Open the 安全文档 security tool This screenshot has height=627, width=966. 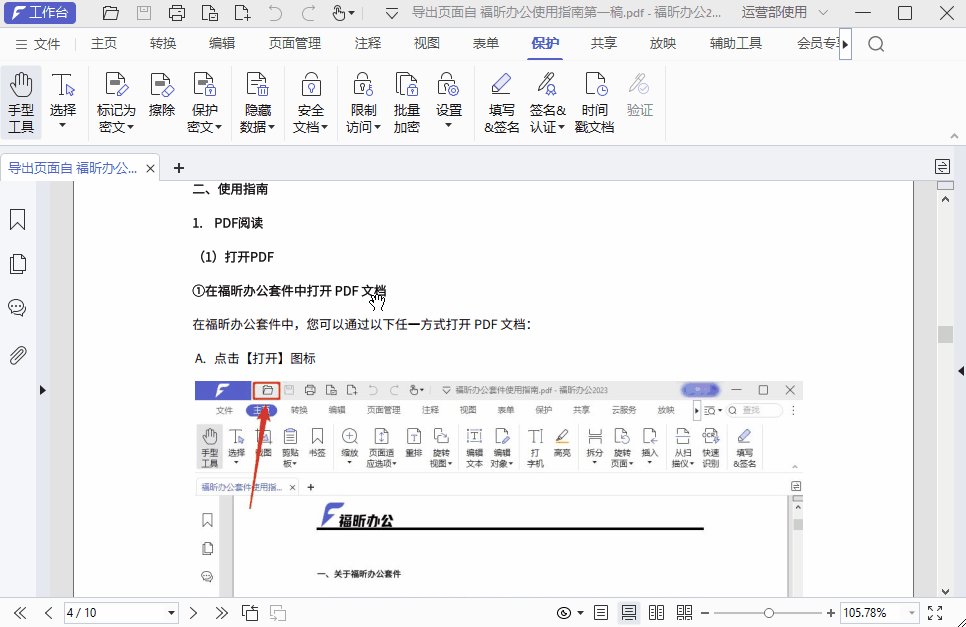(x=310, y=97)
